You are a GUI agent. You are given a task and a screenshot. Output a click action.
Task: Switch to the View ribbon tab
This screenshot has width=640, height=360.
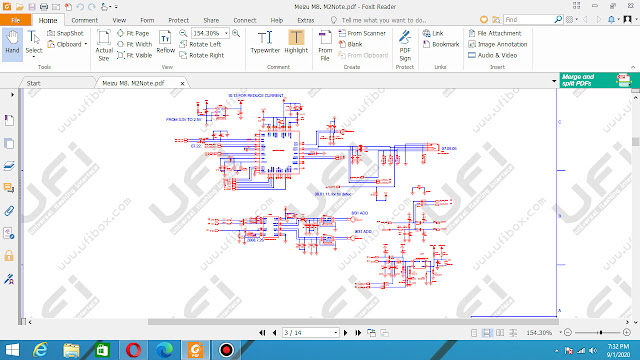click(x=119, y=20)
